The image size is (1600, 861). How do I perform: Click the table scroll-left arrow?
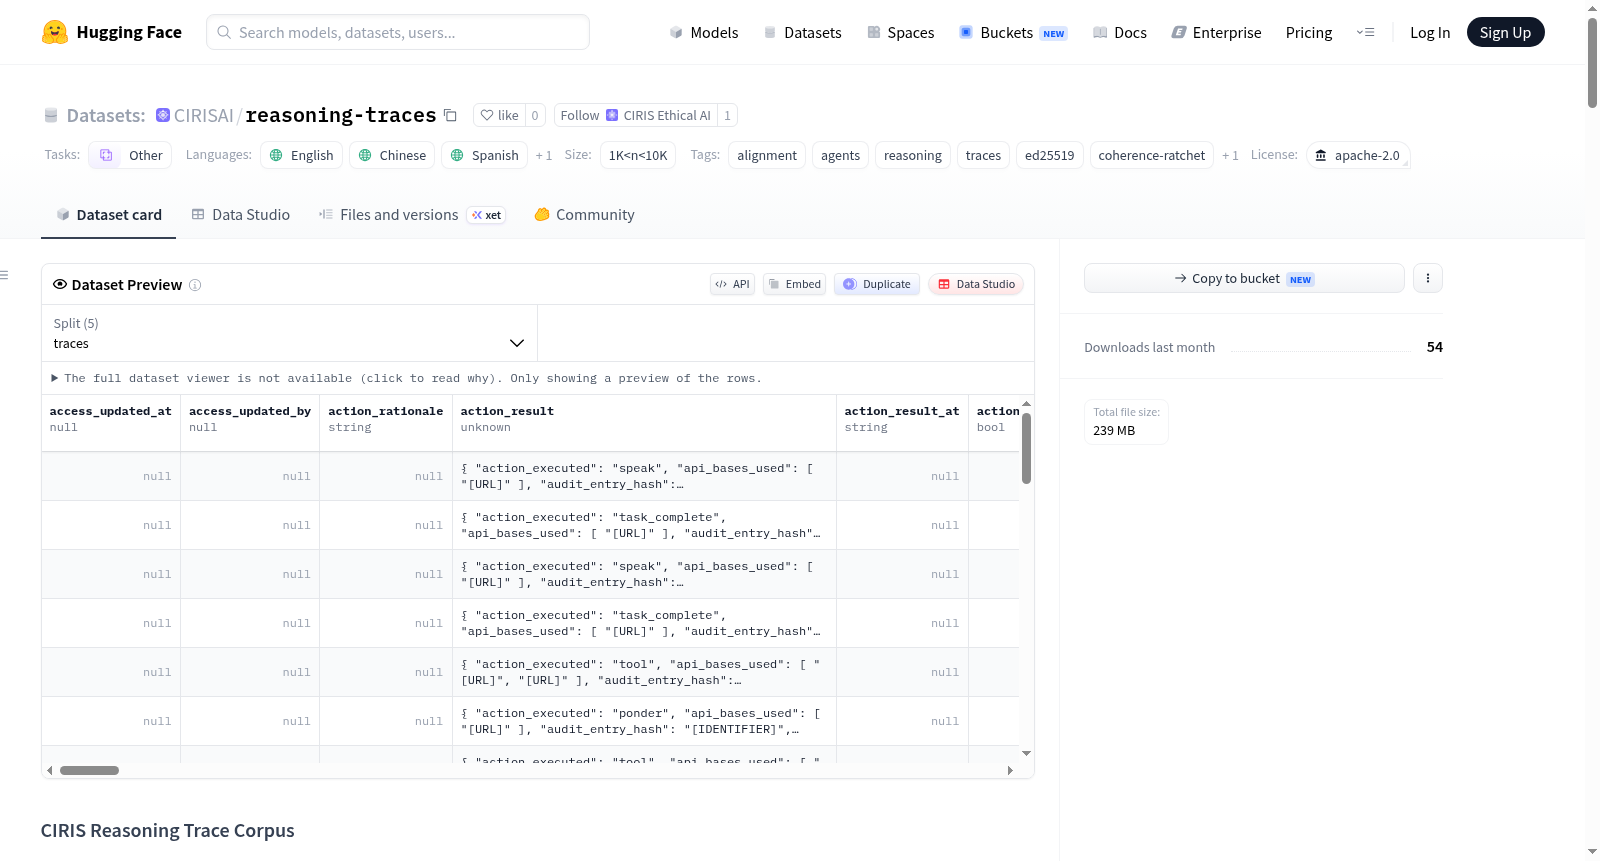tap(49, 770)
